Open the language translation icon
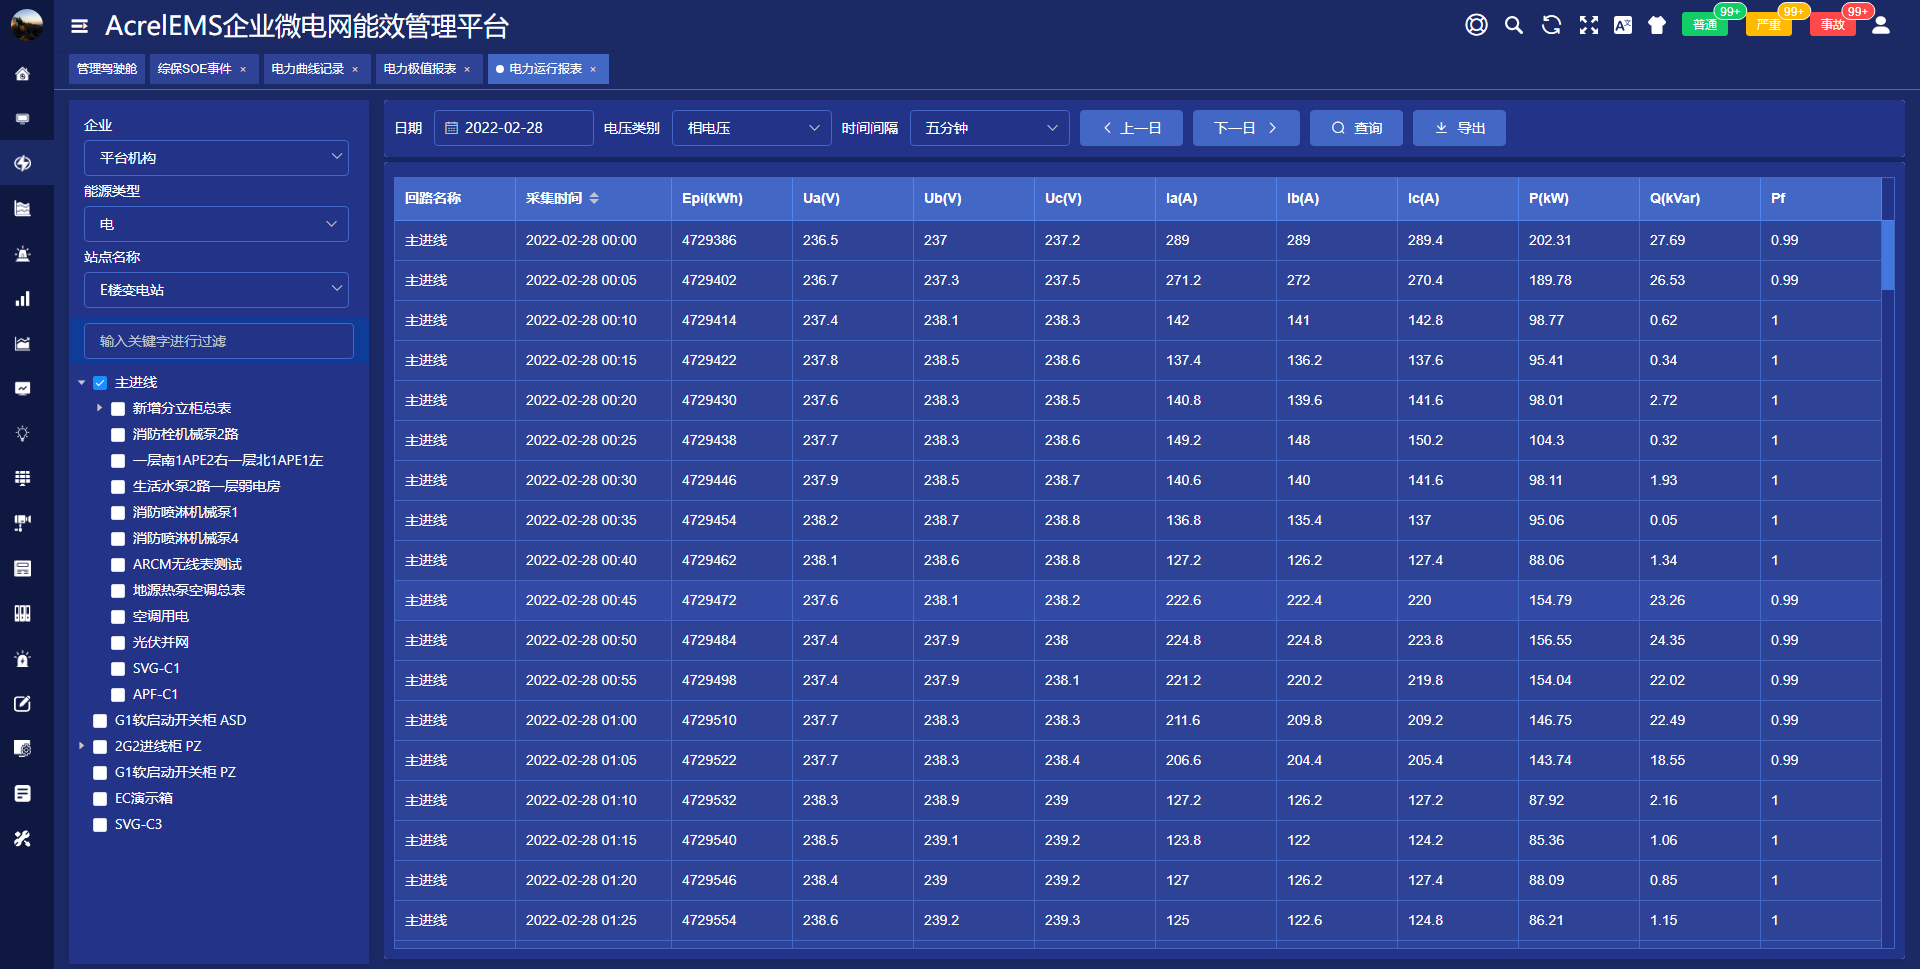The image size is (1920, 969). tap(1622, 26)
